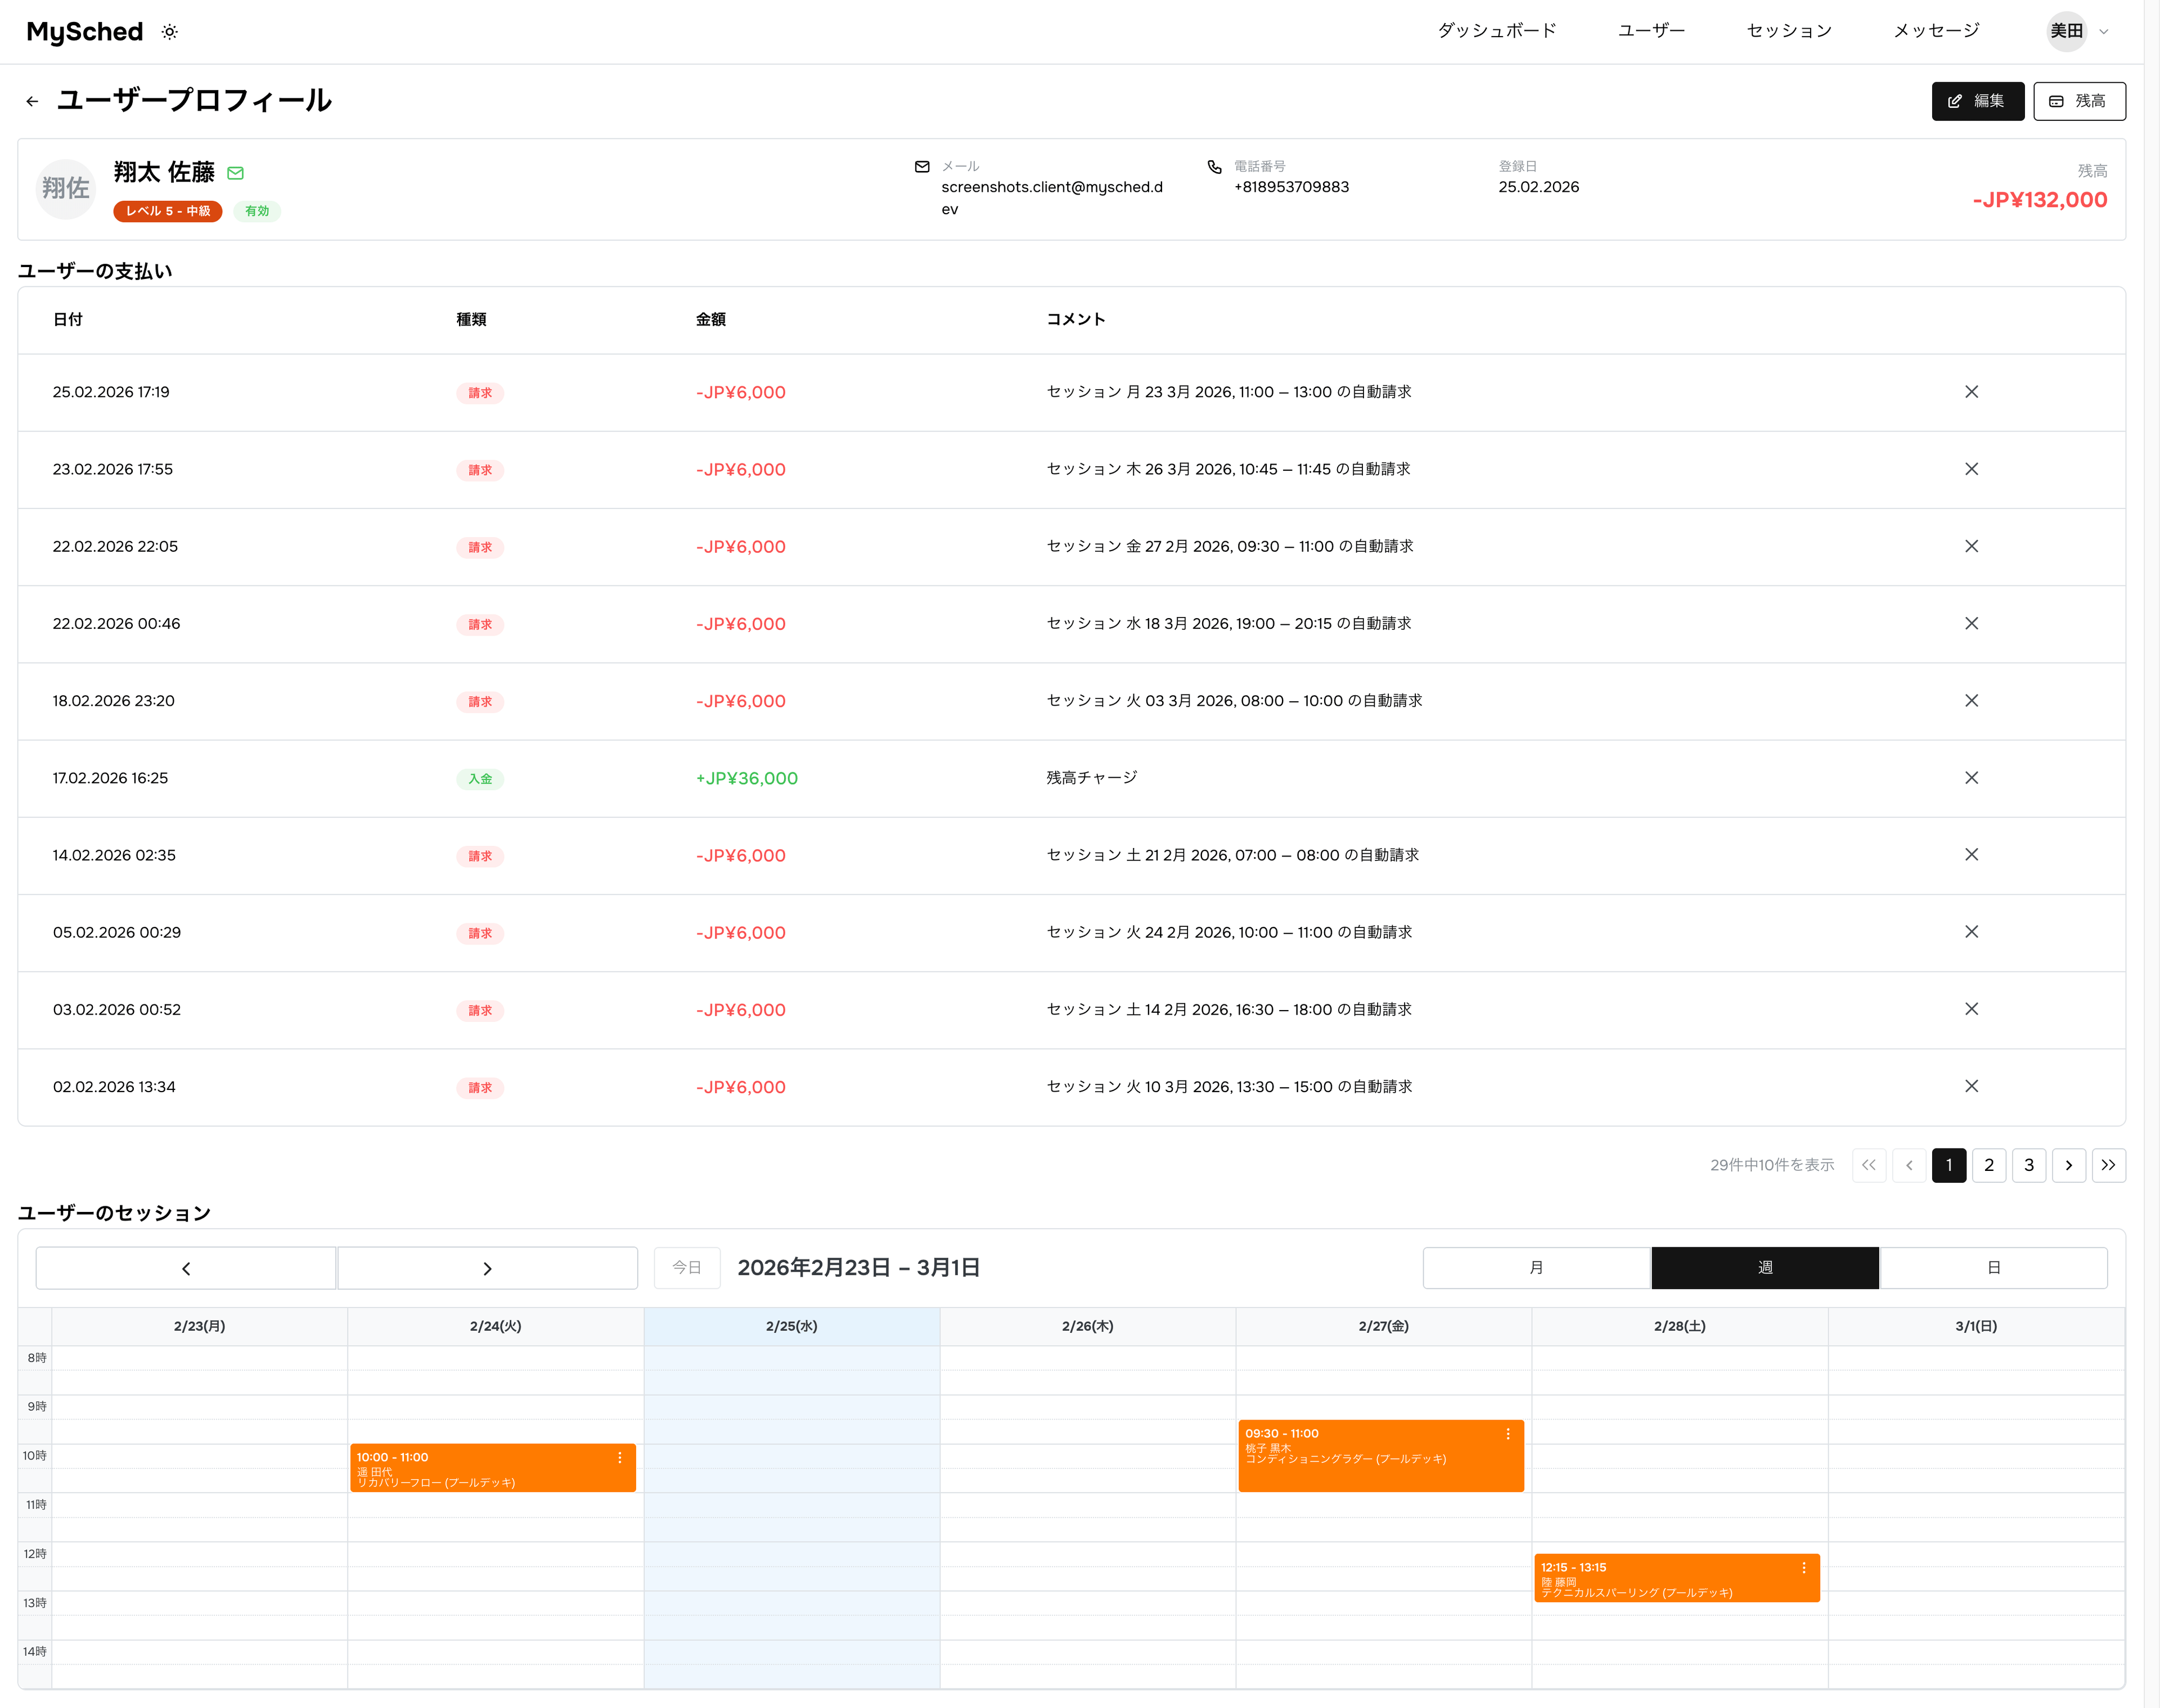Advance to next calendar week

[487, 1268]
